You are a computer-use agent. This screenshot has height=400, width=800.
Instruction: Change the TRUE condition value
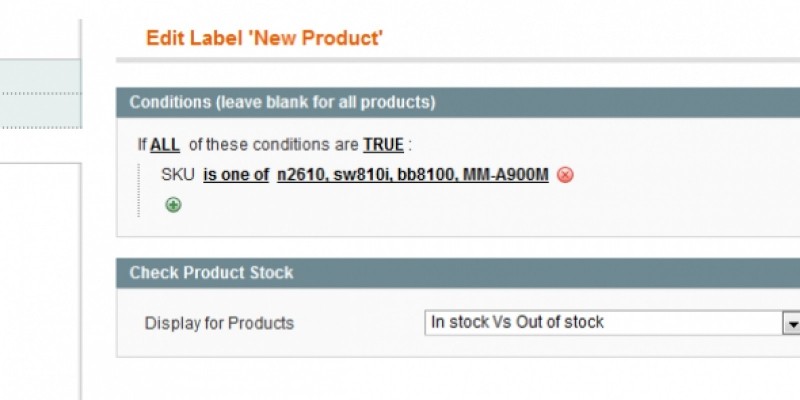coord(383,145)
